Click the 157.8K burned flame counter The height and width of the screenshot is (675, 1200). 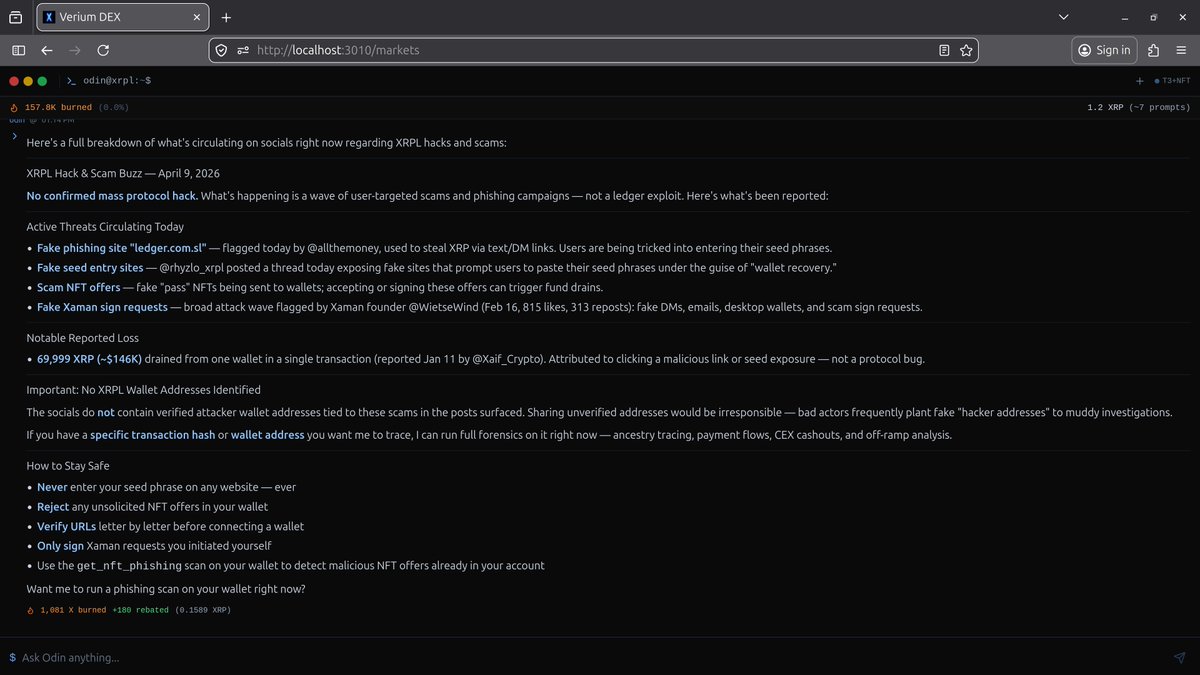tap(59, 107)
